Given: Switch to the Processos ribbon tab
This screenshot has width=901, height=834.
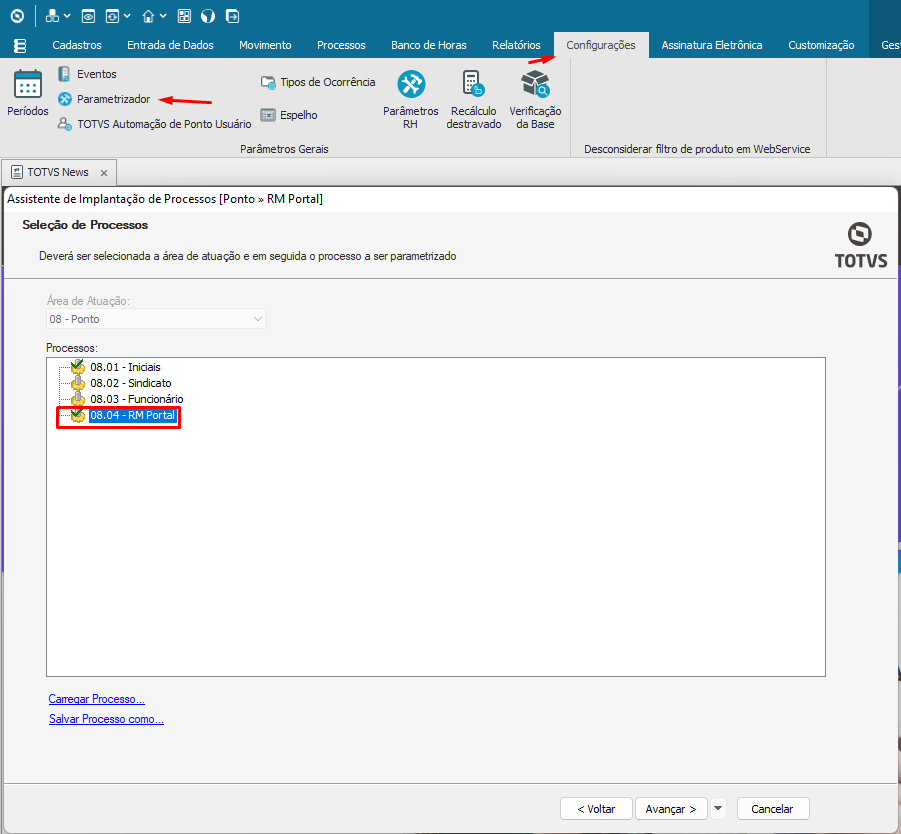Looking at the screenshot, I should coord(341,45).
